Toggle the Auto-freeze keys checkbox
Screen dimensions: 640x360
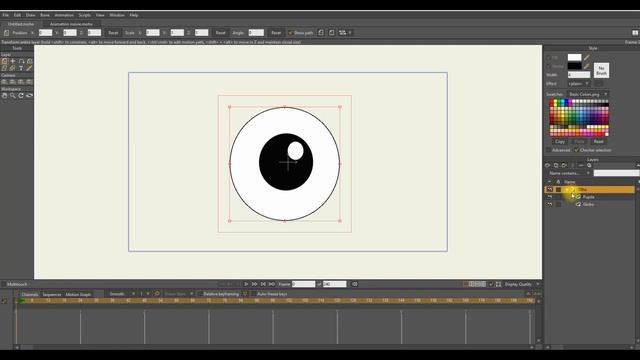(x=253, y=294)
